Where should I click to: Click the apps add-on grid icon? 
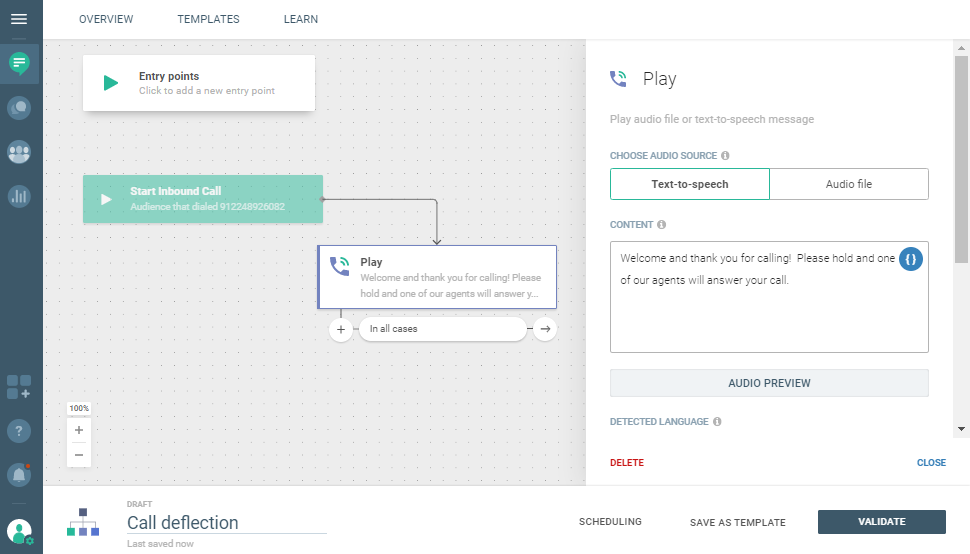(19, 387)
